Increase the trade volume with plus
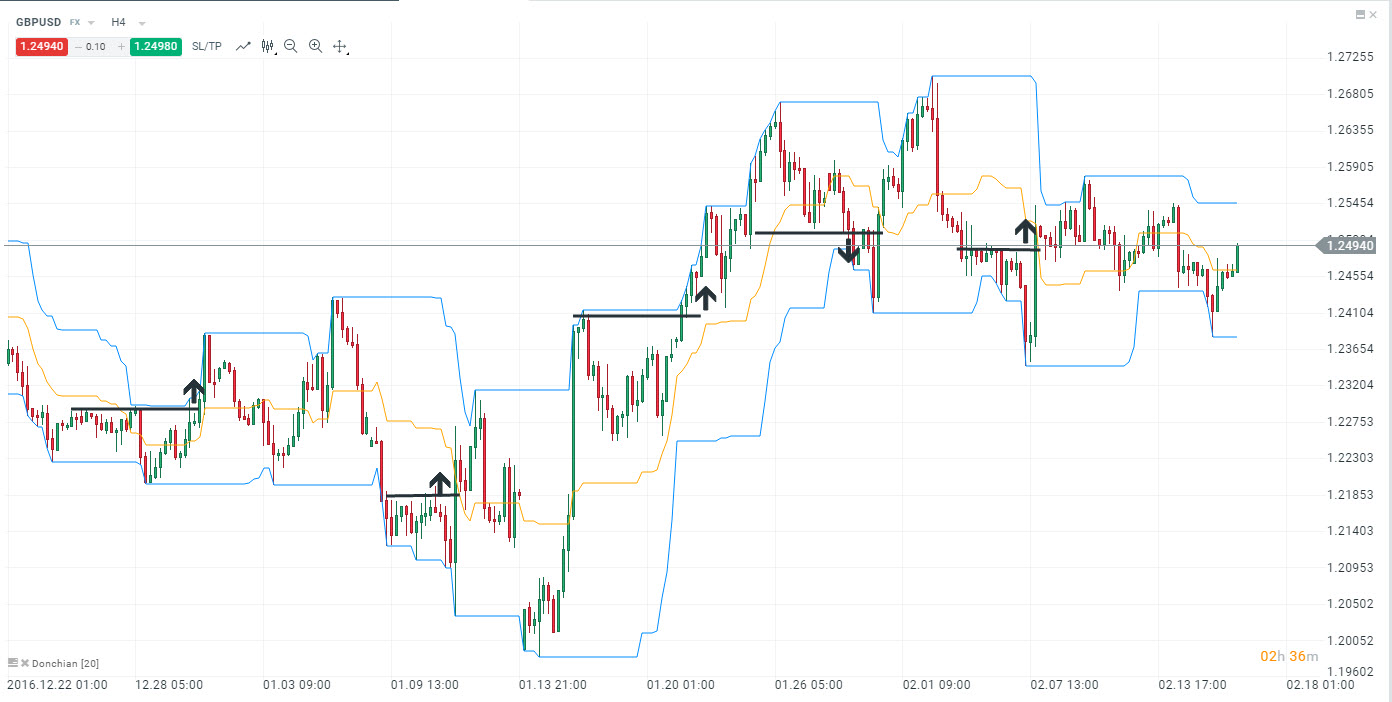1392x702 pixels. coord(121,46)
